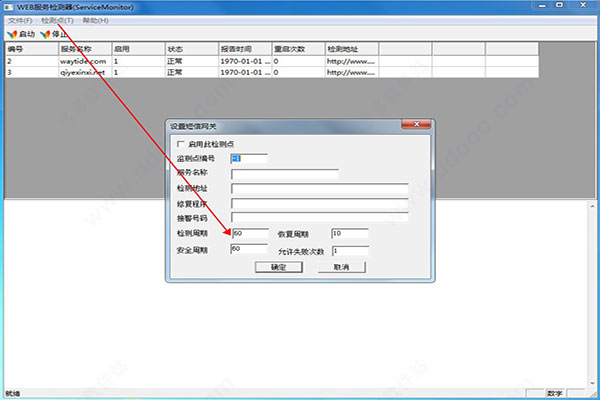Click the 恢复周期 field showing 10

[x=350, y=233]
